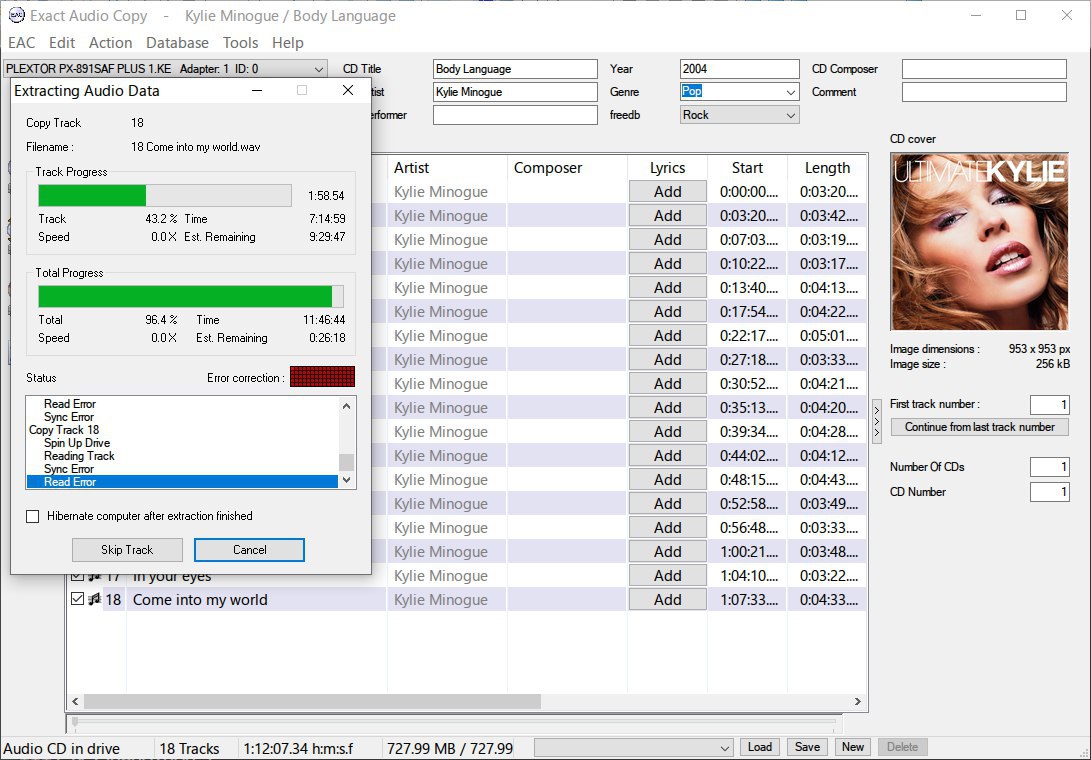Click the 1:12:07.34 h:m:s.f status entry

tap(298, 749)
